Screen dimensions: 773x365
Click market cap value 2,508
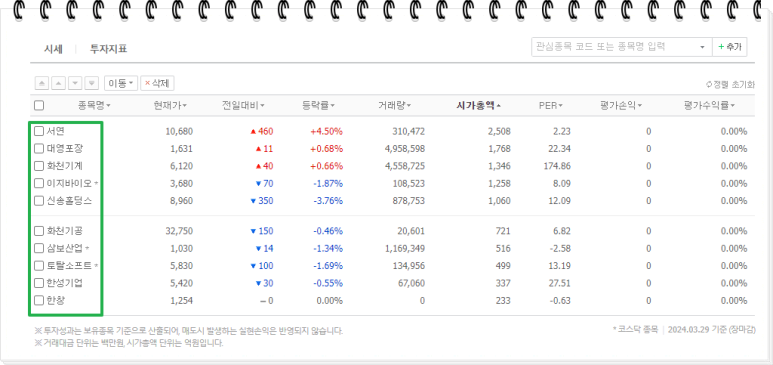(x=500, y=132)
